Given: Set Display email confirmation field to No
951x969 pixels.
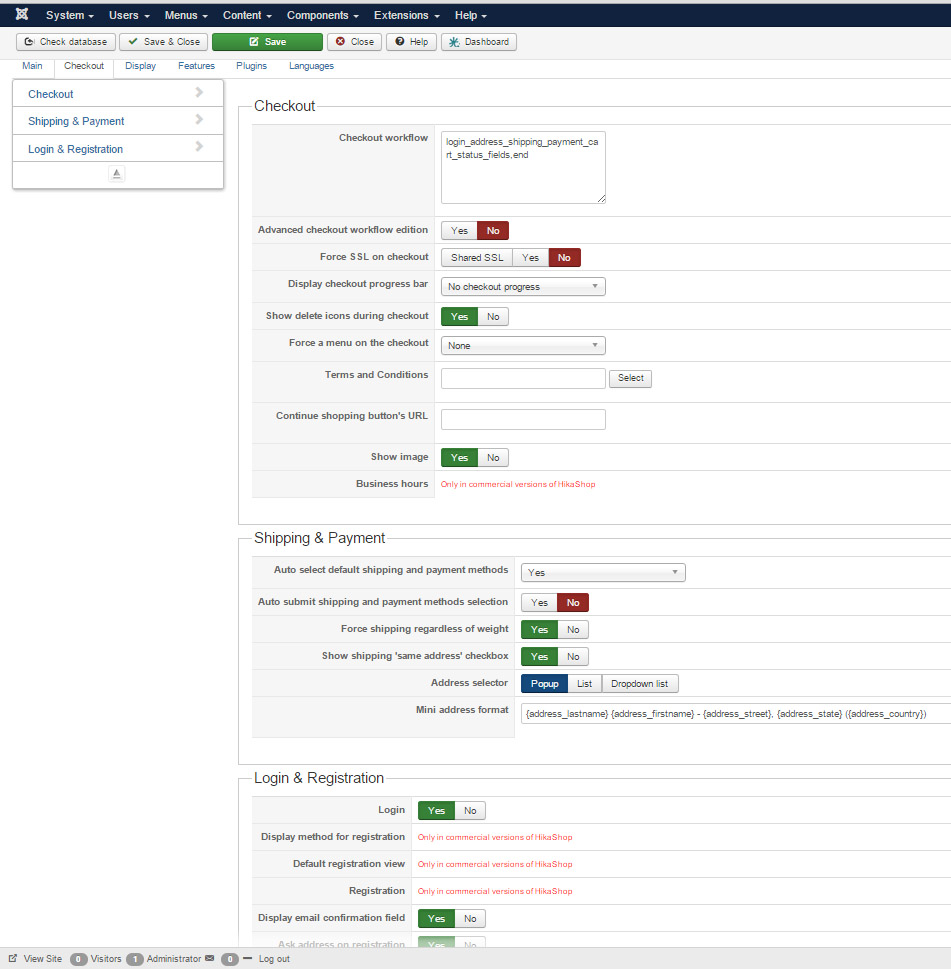Looking at the screenshot, I should 470,919.
